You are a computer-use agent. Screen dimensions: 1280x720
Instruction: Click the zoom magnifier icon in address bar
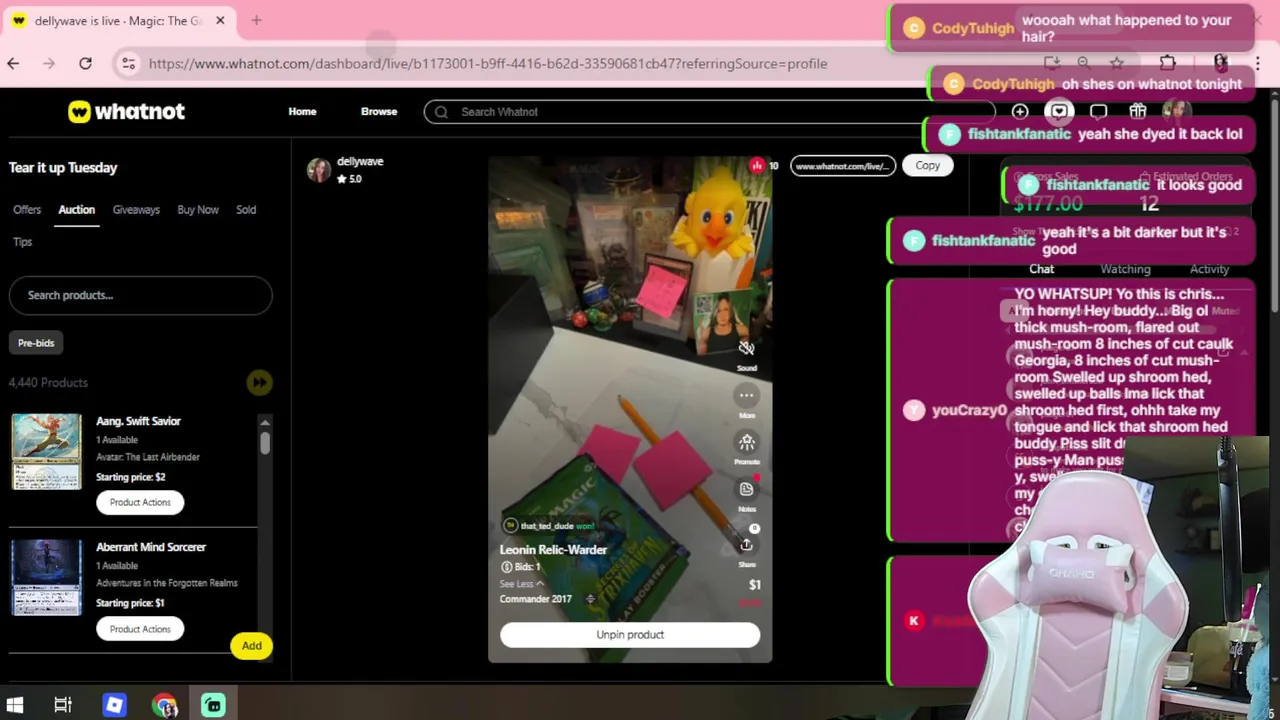coord(1083,62)
